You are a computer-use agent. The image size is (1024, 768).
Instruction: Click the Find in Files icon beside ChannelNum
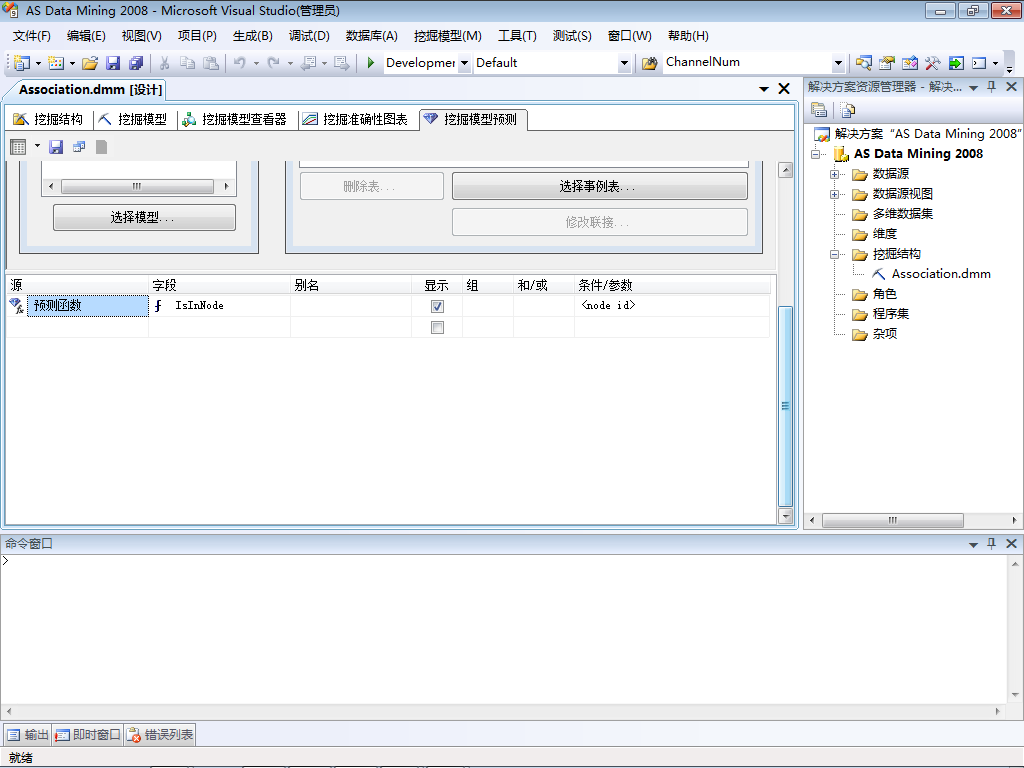point(649,63)
